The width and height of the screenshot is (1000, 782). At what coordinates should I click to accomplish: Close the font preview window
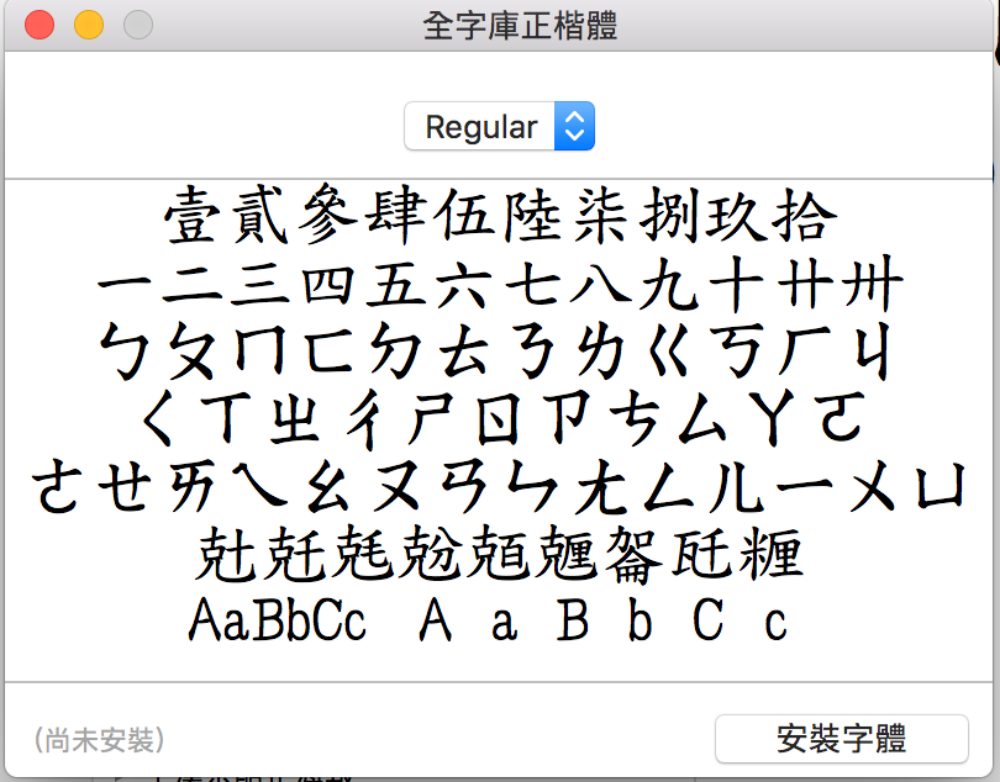point(40,26)
